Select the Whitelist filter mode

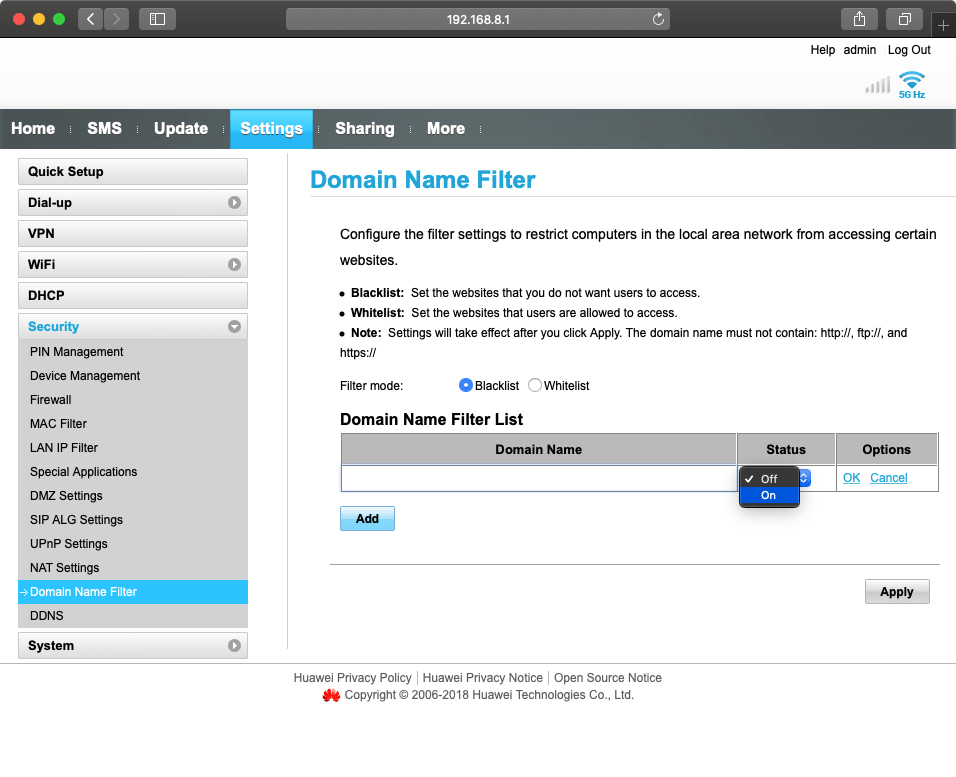point(535,385)
